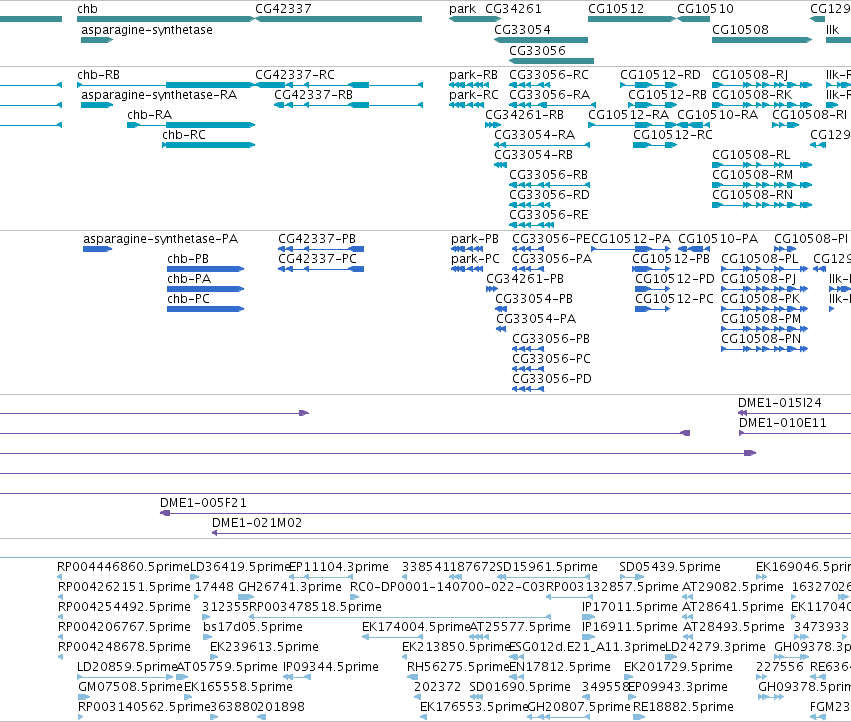Select the CG10508 gene bar
Screen dimensions: 851x722
click(762, 40)
